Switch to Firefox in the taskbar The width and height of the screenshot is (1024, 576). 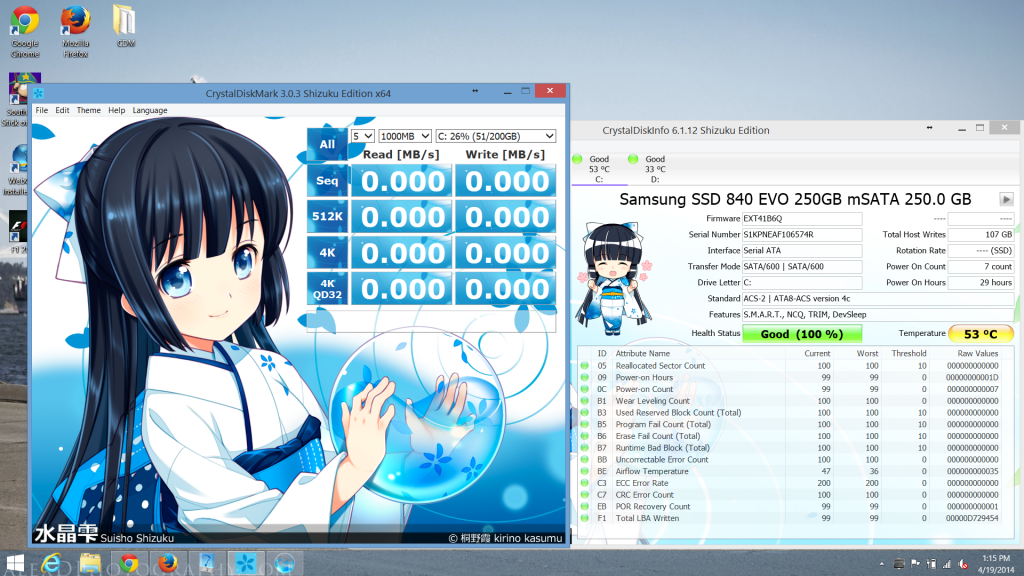point(168,563)
